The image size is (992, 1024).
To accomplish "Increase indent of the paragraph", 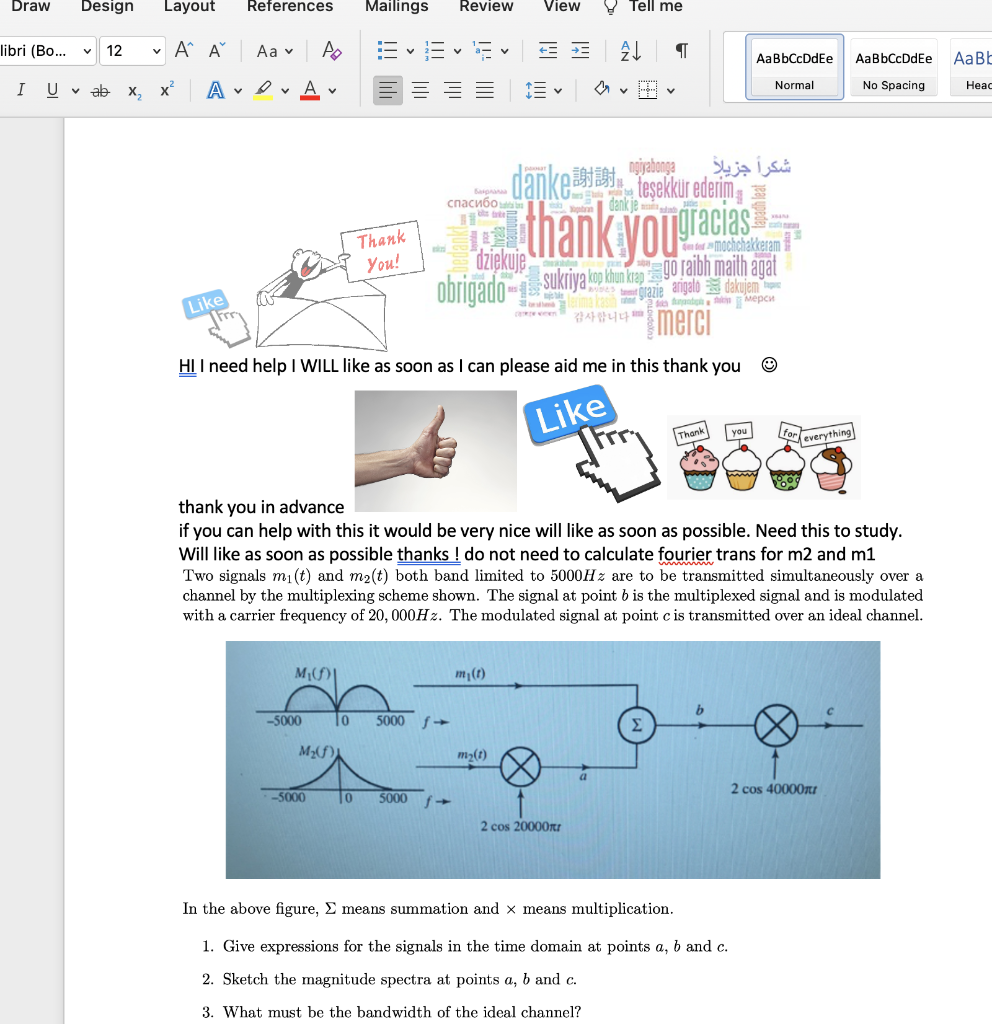I will click(x=581, y=51).
